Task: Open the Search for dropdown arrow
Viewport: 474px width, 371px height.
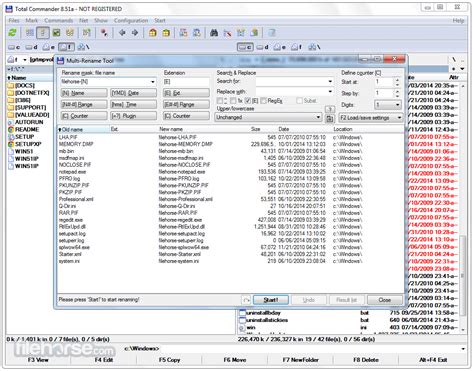Action: pos(330,81)
